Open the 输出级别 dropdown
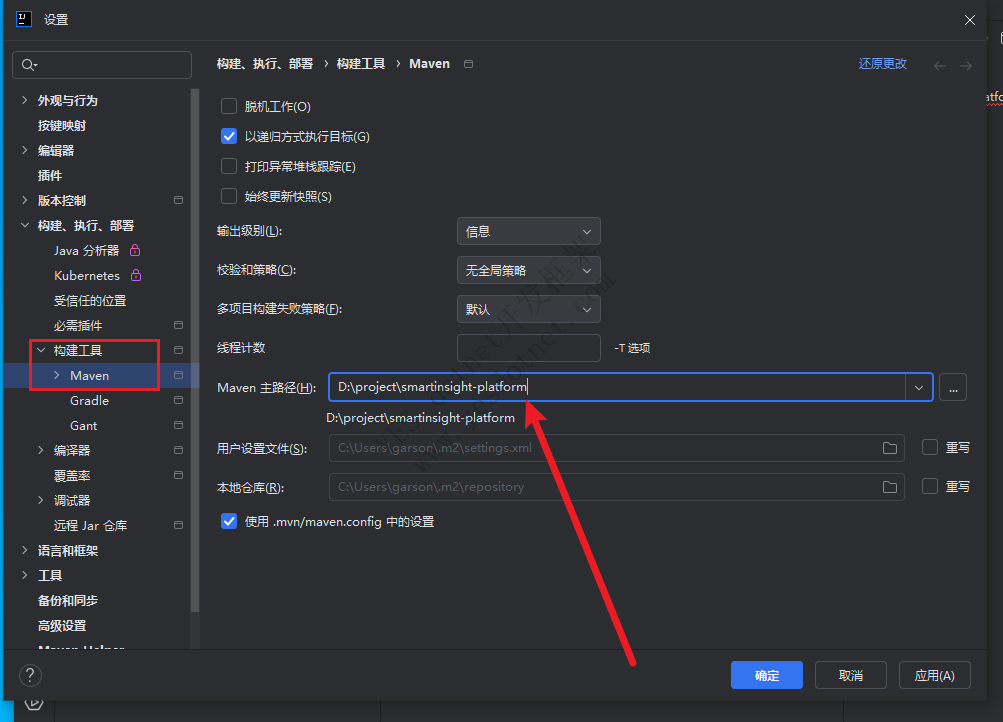This screenshot has width=1003, height=722. [x=528, y=231]
